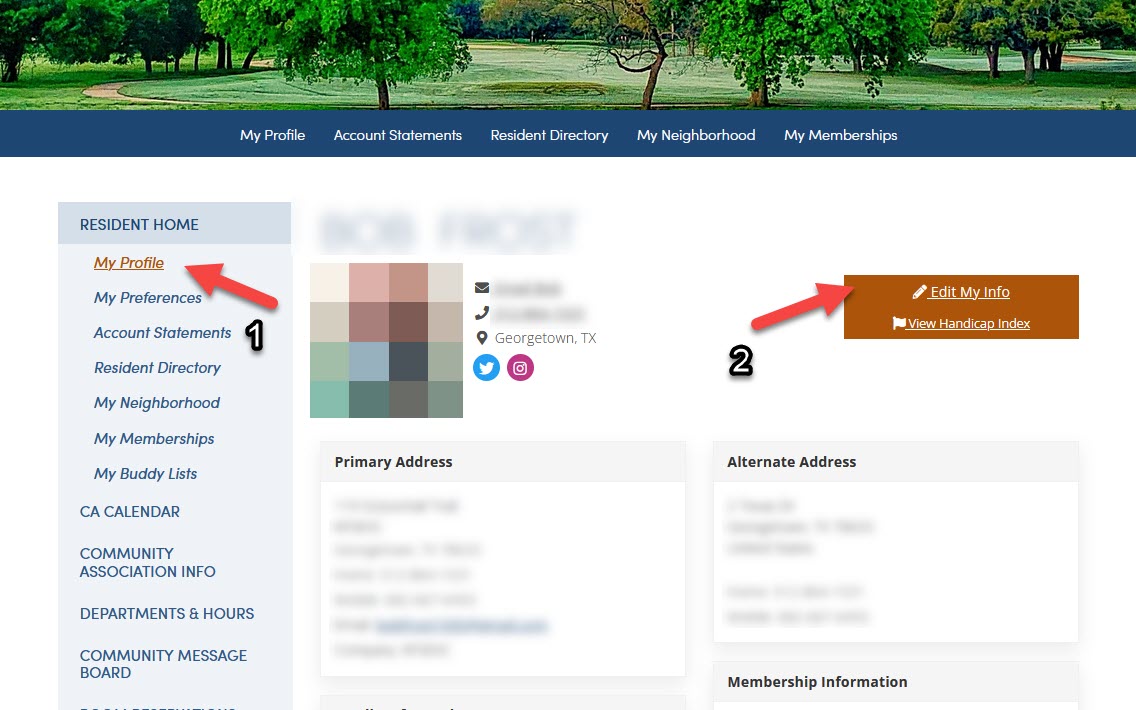Click the phone handset icon
This screenshot has height=710, width=1136.
[x=482, y=313]
